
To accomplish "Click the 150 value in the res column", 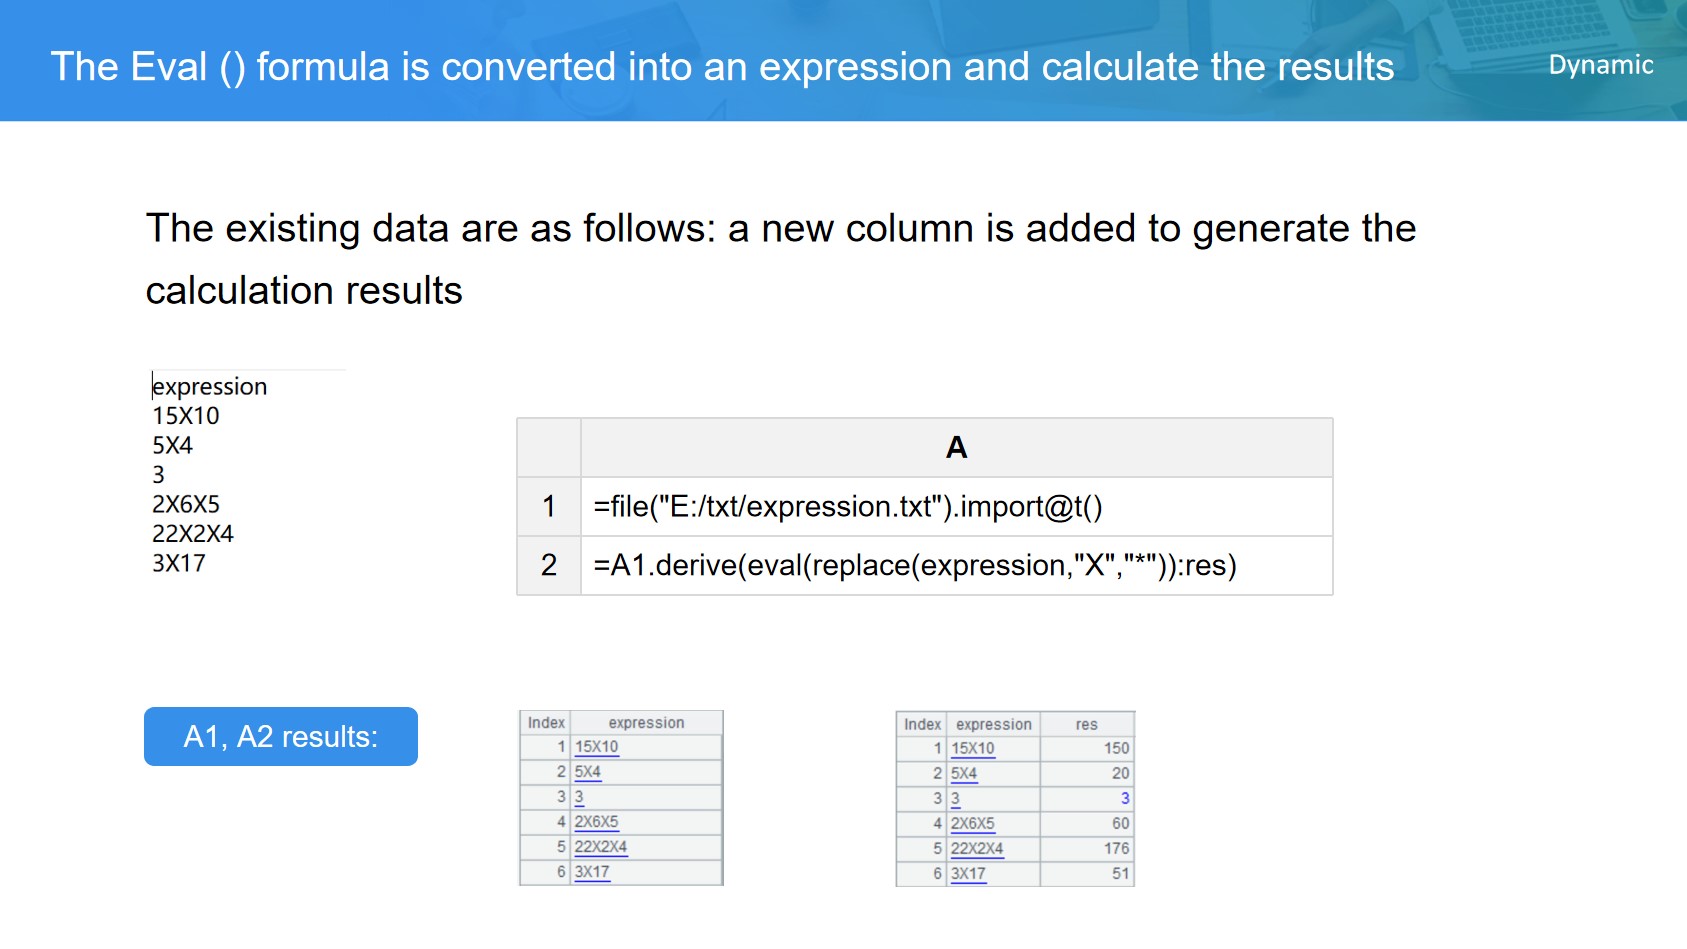I will pos(1116,749).
